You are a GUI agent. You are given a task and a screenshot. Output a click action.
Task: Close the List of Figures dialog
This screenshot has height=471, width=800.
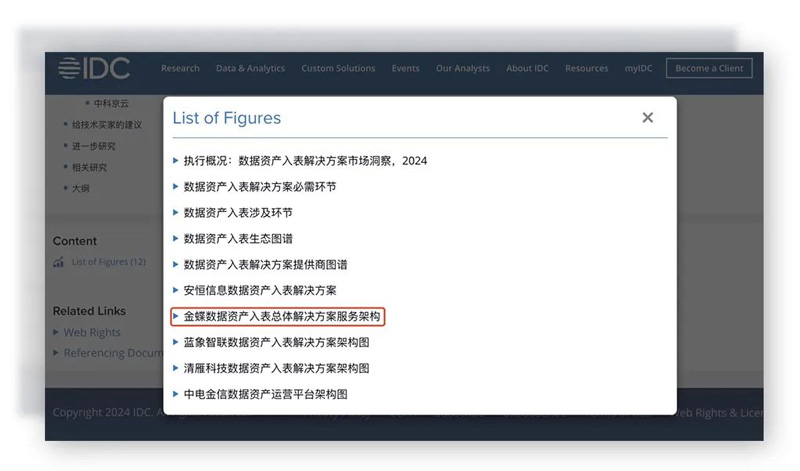647,118
